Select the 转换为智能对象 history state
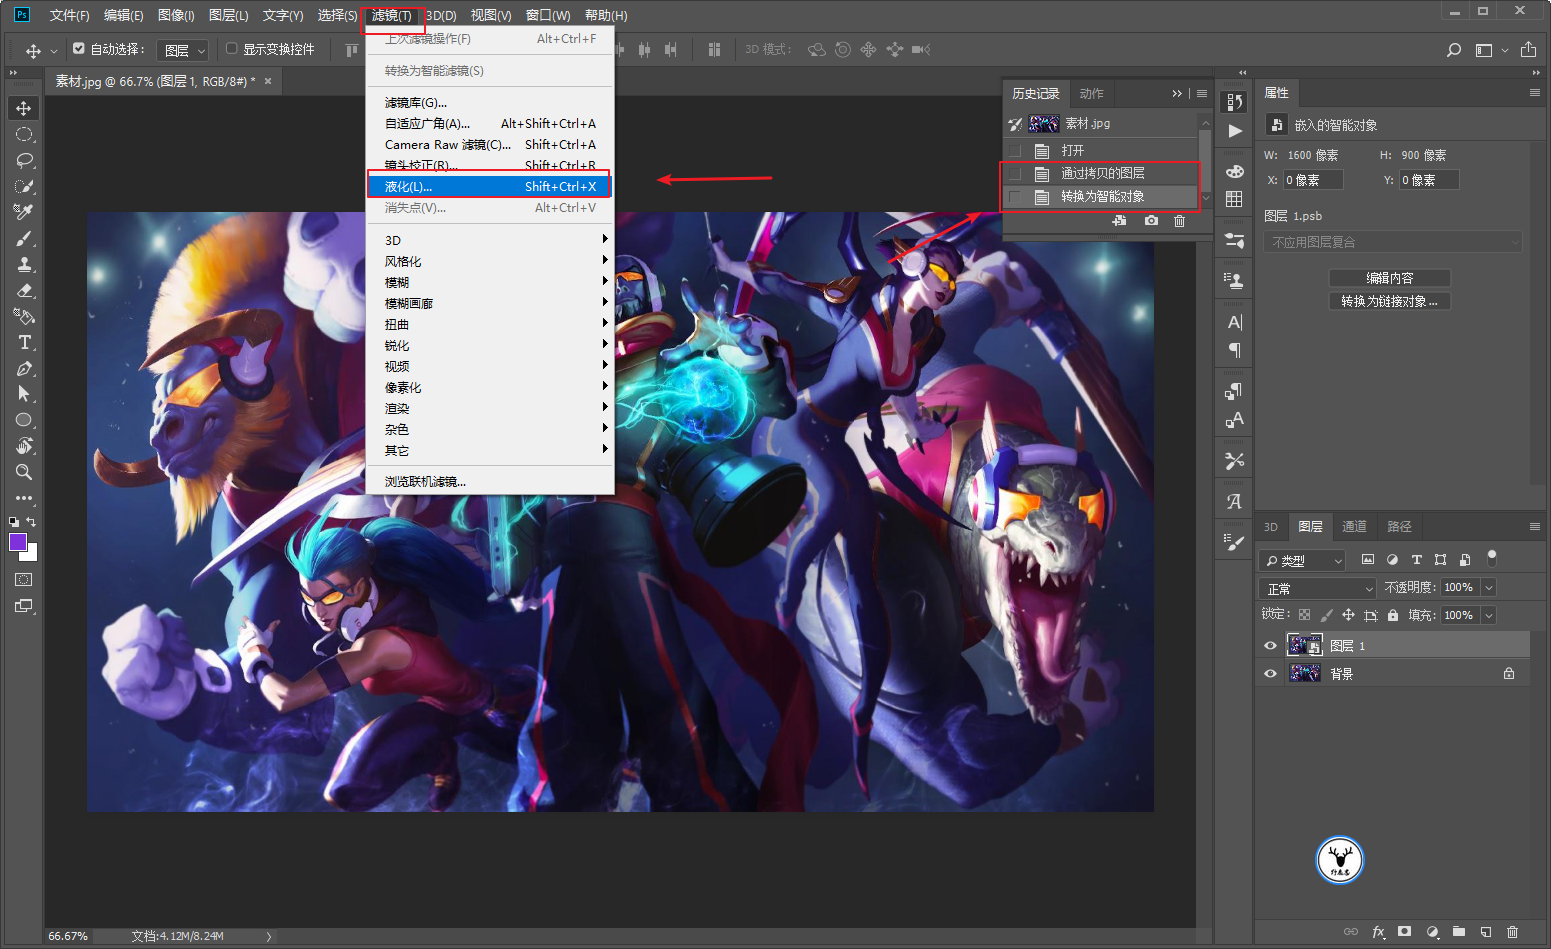The height and width of the screenshot is (949, 1551). click(x=1100, y=197)
